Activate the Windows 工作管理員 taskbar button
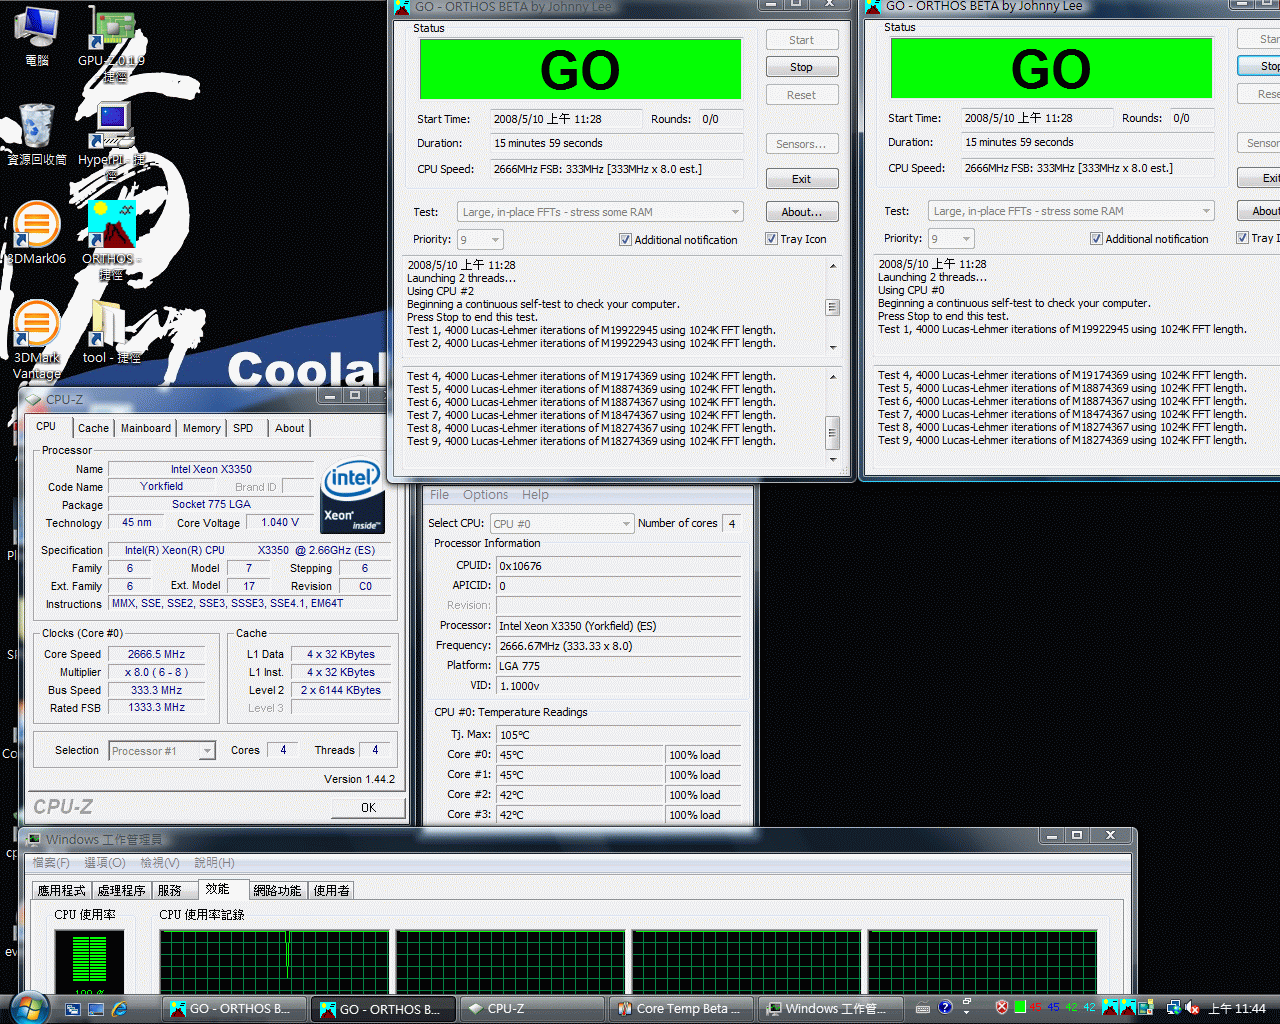The image size is (1280, 1024). point(830,1009)
